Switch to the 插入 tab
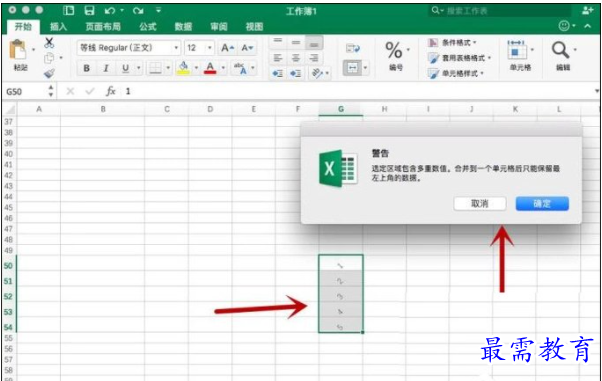Viewport: 602px width, 381px height. point(58,27)
